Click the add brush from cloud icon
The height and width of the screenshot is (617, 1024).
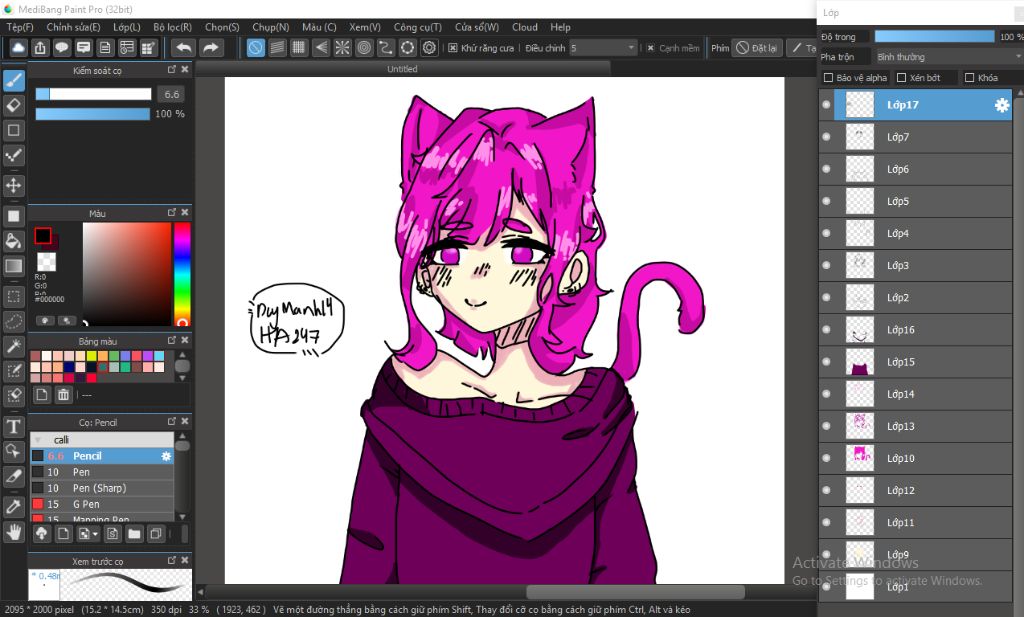point(41,534)
